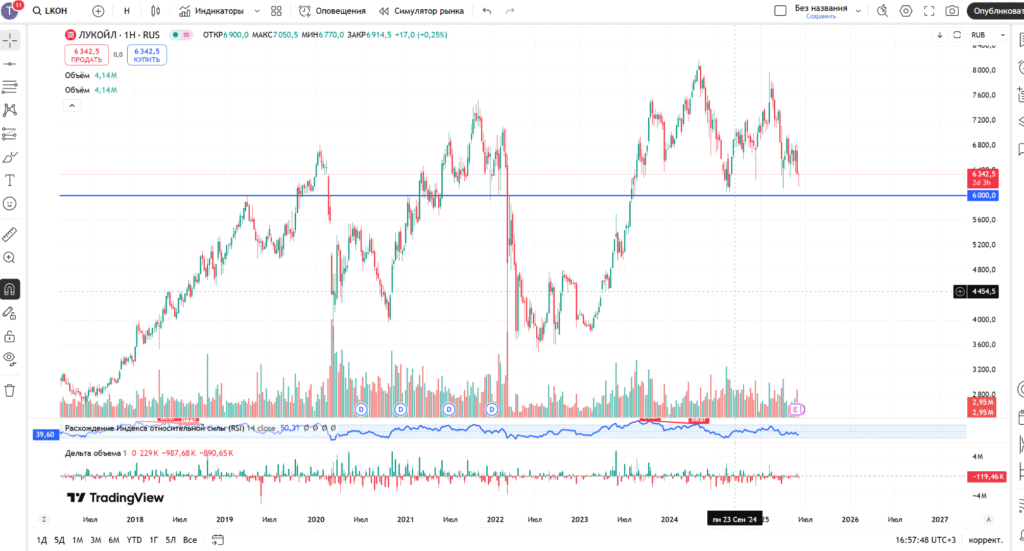Select the YTD date range
1024x551 pixels.
(134, 540)
